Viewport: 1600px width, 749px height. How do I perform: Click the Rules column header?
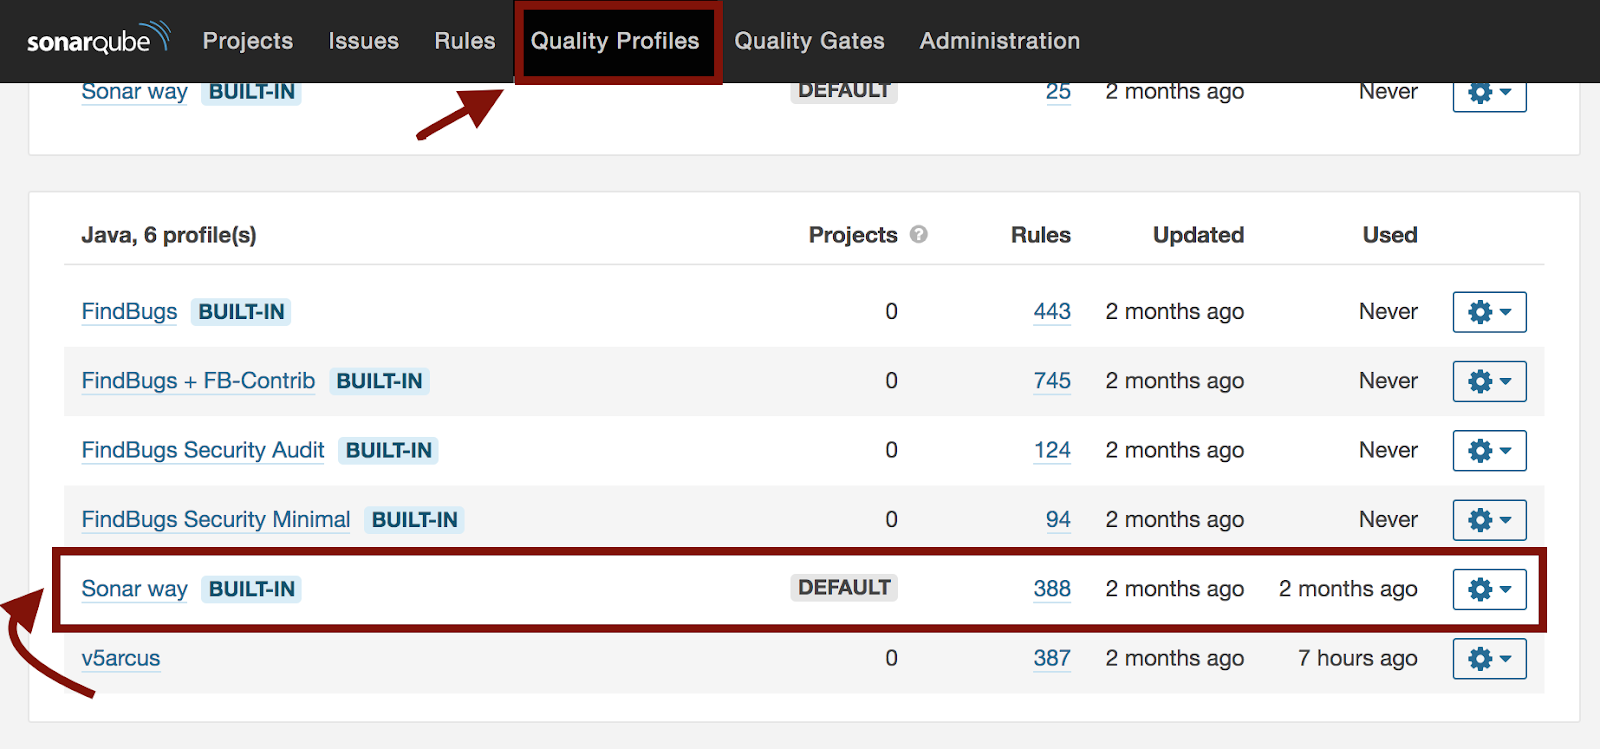pos(1040,235)
